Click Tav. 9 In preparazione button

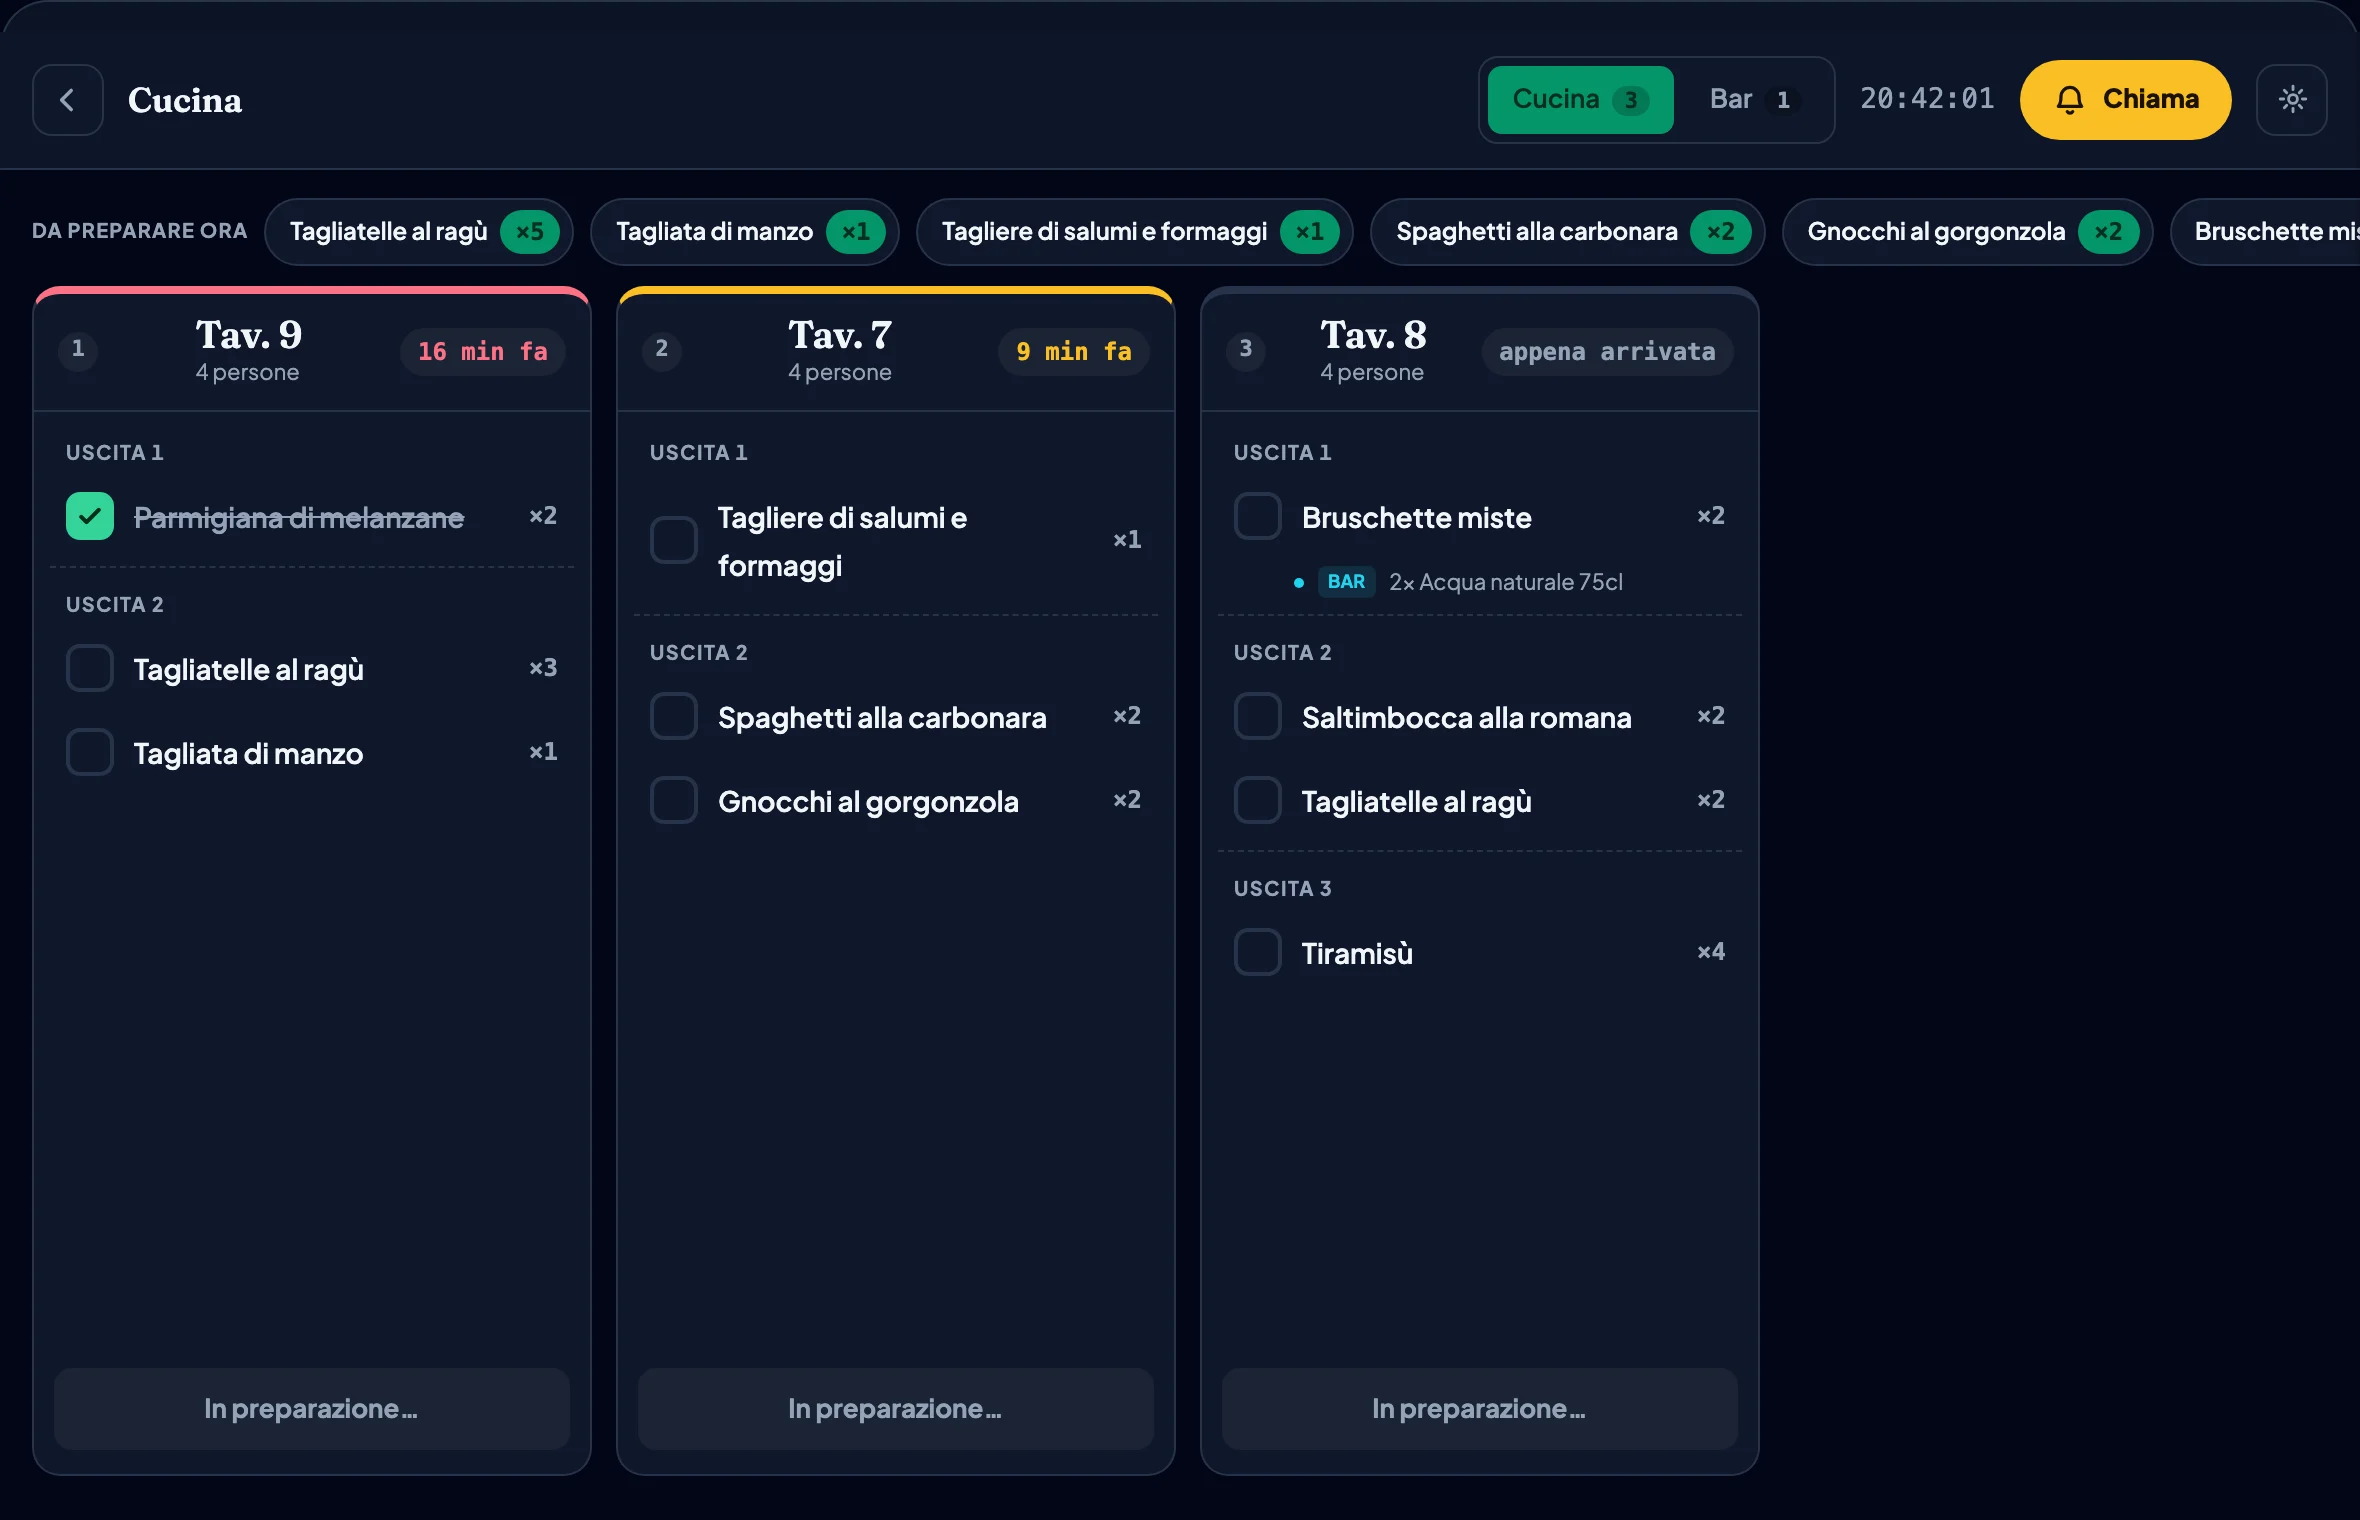[x=312, y=1409]
